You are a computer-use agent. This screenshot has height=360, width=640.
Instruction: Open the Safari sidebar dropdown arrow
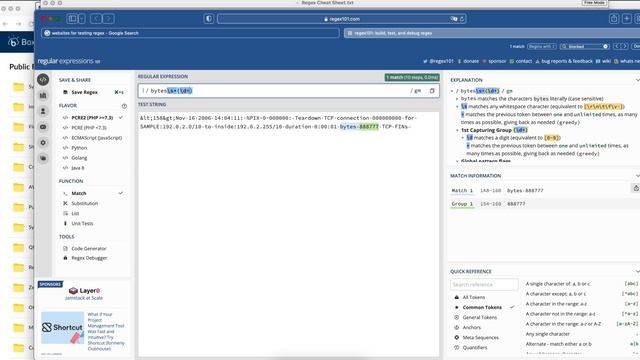click(82, 19)
